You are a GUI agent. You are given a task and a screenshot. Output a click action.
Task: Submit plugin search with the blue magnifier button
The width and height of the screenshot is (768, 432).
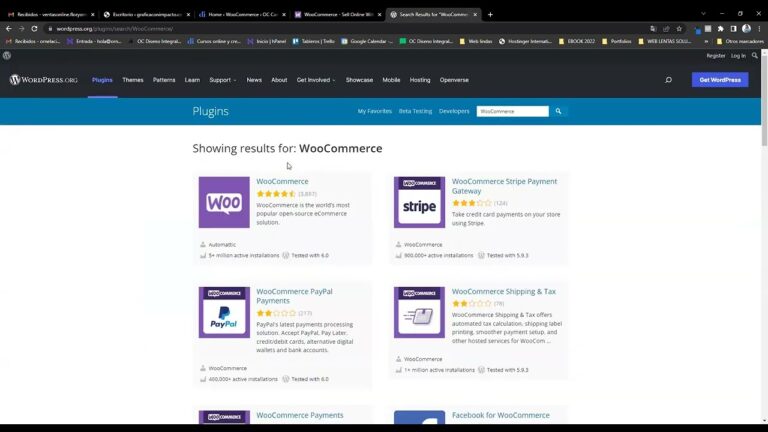(558, 111)
